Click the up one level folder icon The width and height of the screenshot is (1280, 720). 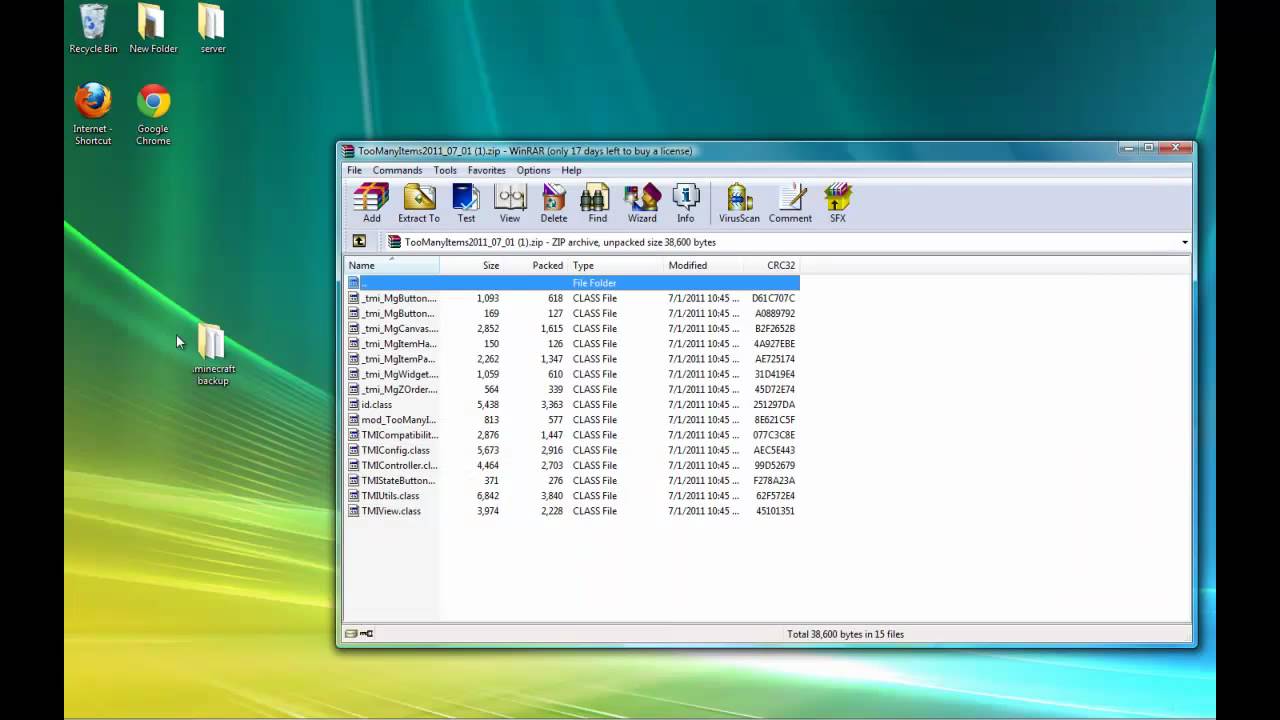(359, 241)
